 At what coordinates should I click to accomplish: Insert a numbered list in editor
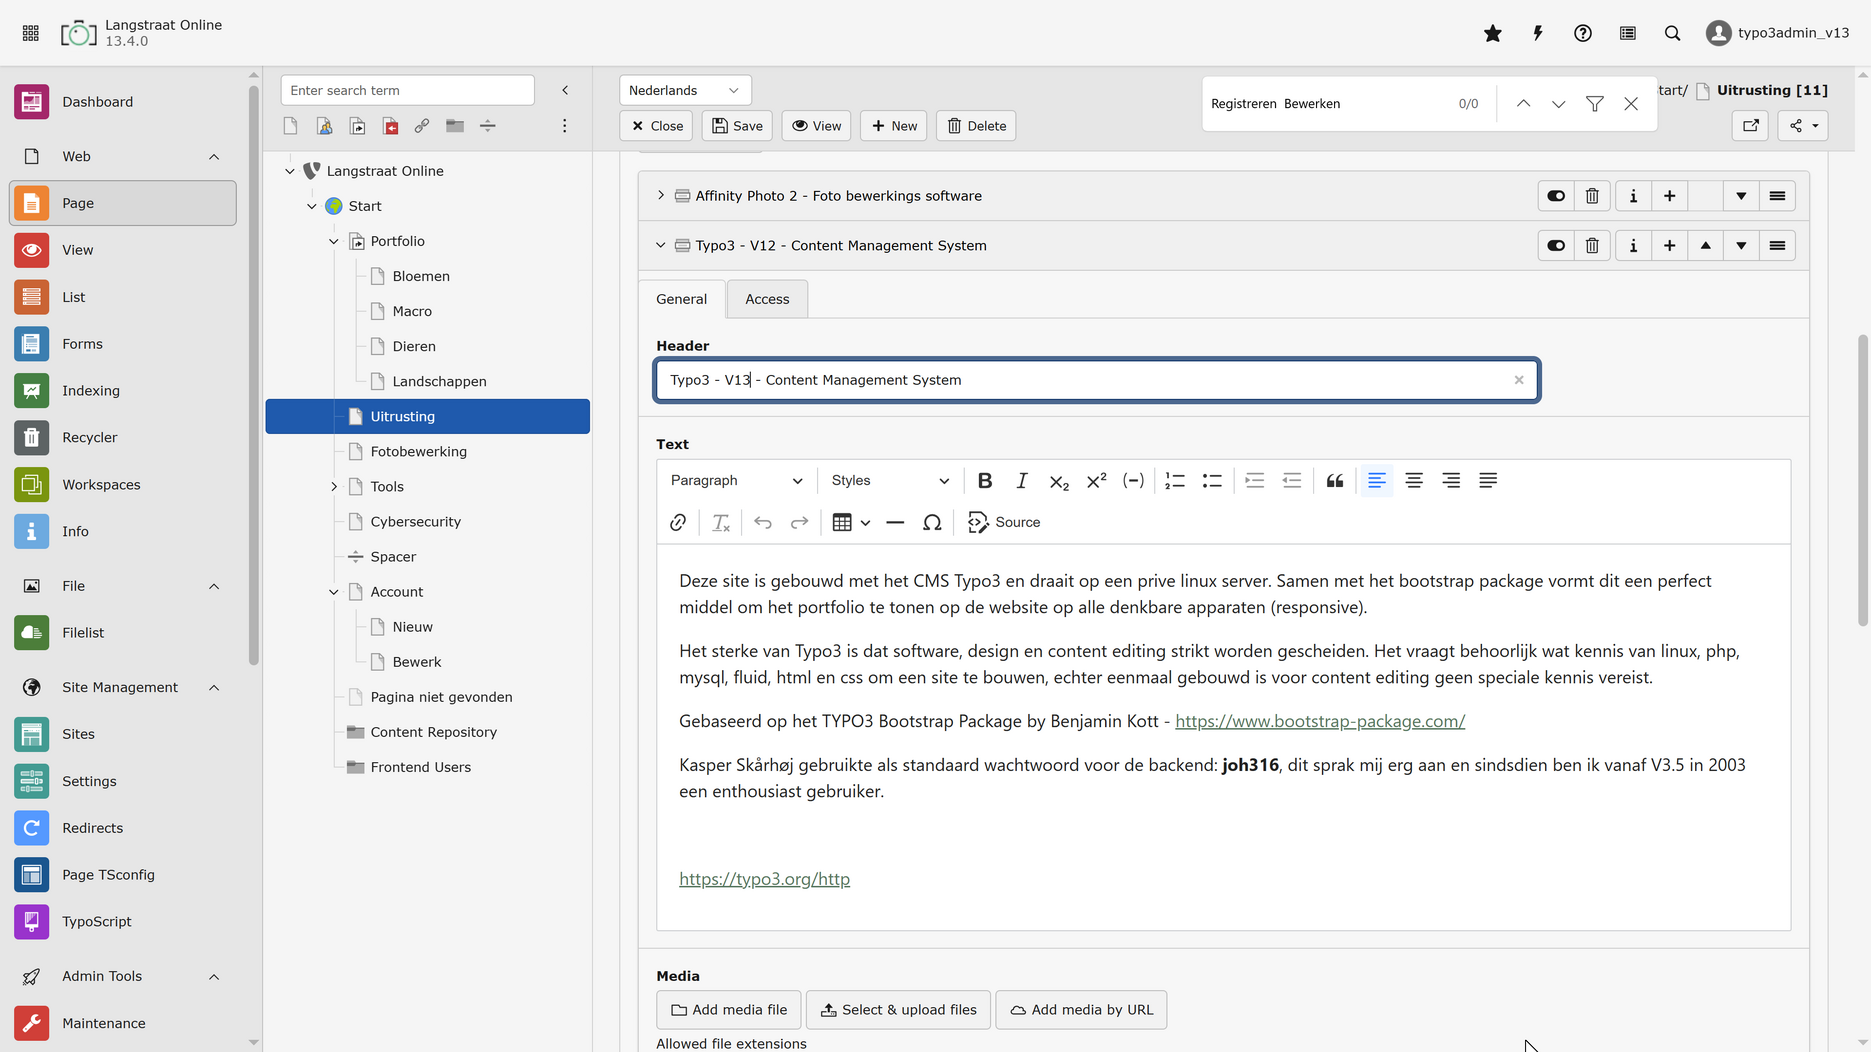click(x=1174, y=481)
